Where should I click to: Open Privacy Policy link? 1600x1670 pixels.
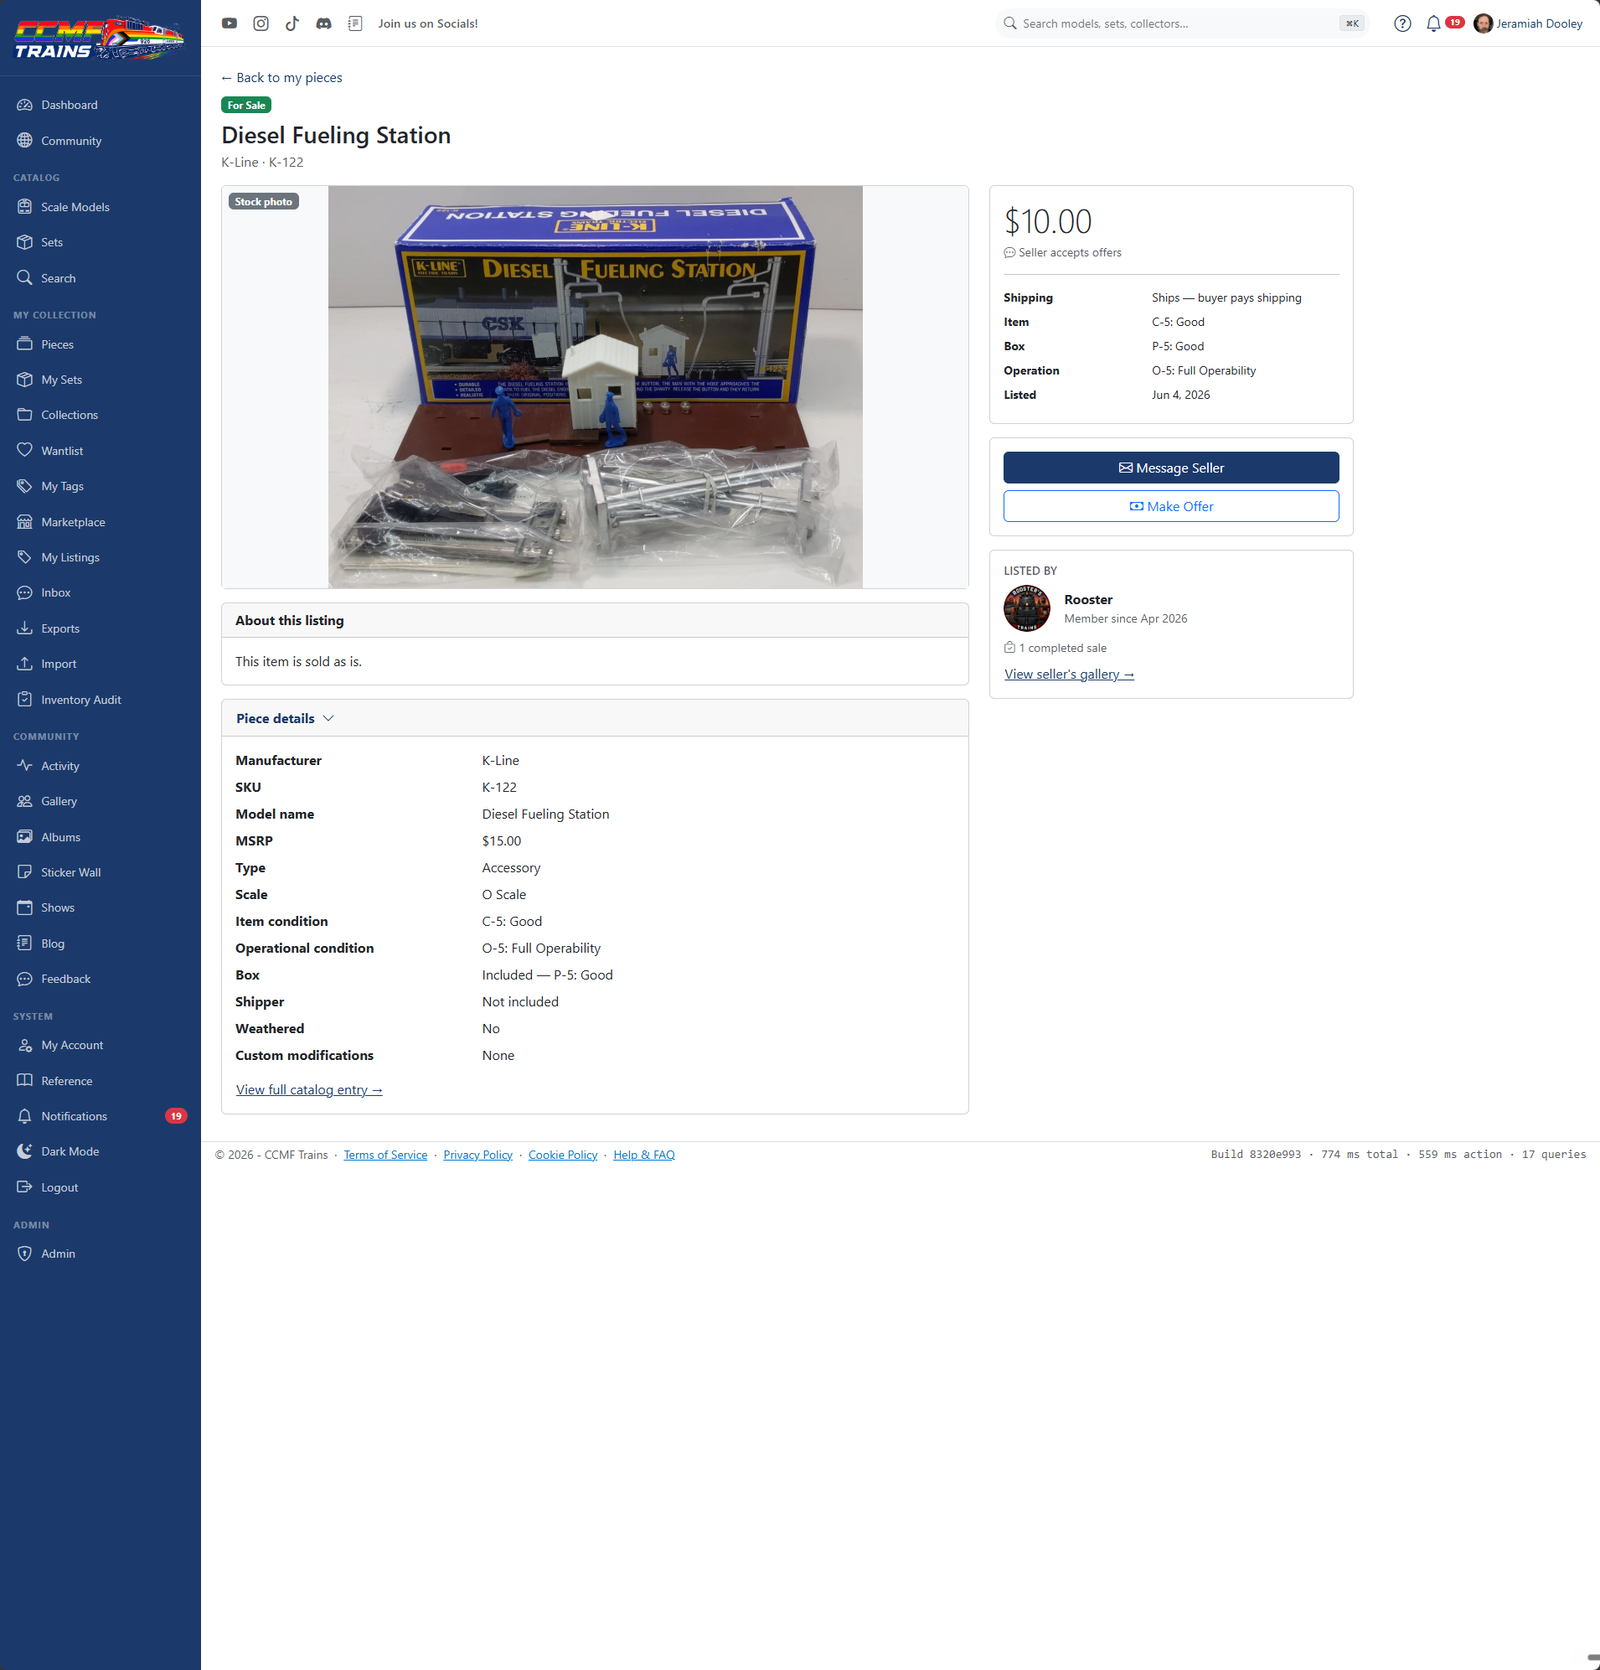[478, 1155]
